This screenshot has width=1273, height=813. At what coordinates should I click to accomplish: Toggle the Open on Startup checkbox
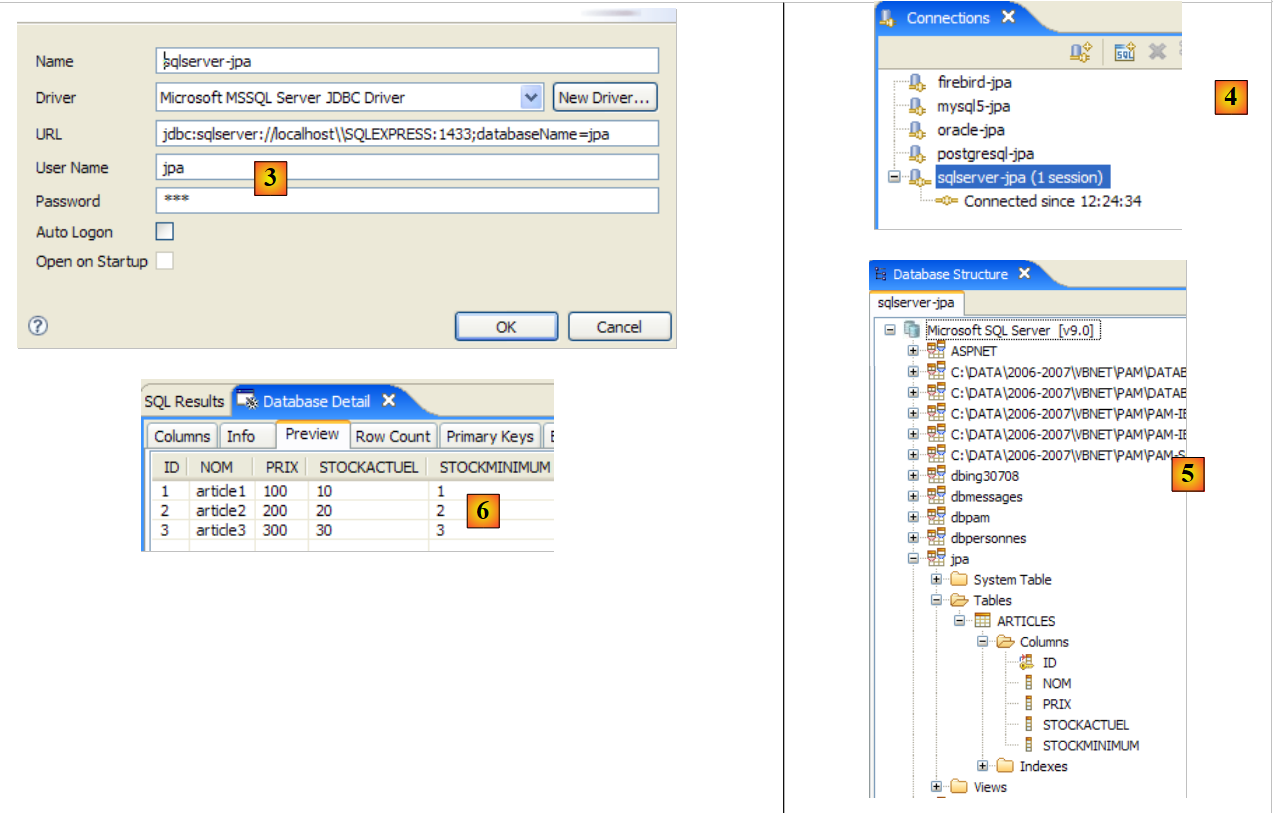click(x=165, y=261)
